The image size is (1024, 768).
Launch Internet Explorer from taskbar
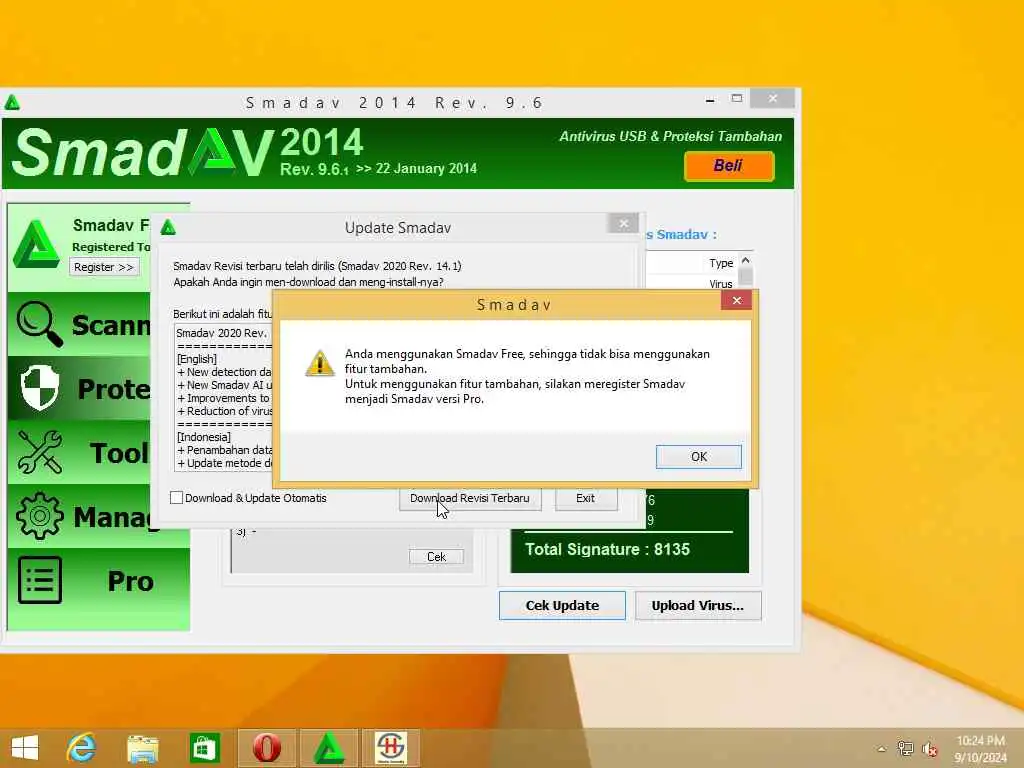click(81, 748)
